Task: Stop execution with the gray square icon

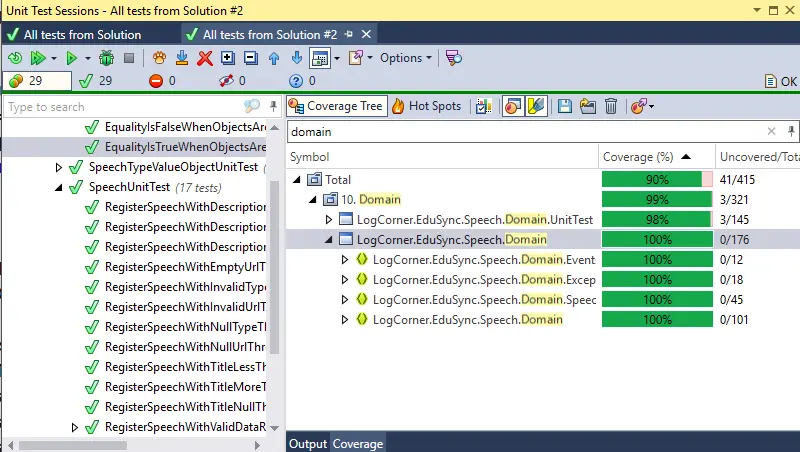Action: tap(129, 58)
